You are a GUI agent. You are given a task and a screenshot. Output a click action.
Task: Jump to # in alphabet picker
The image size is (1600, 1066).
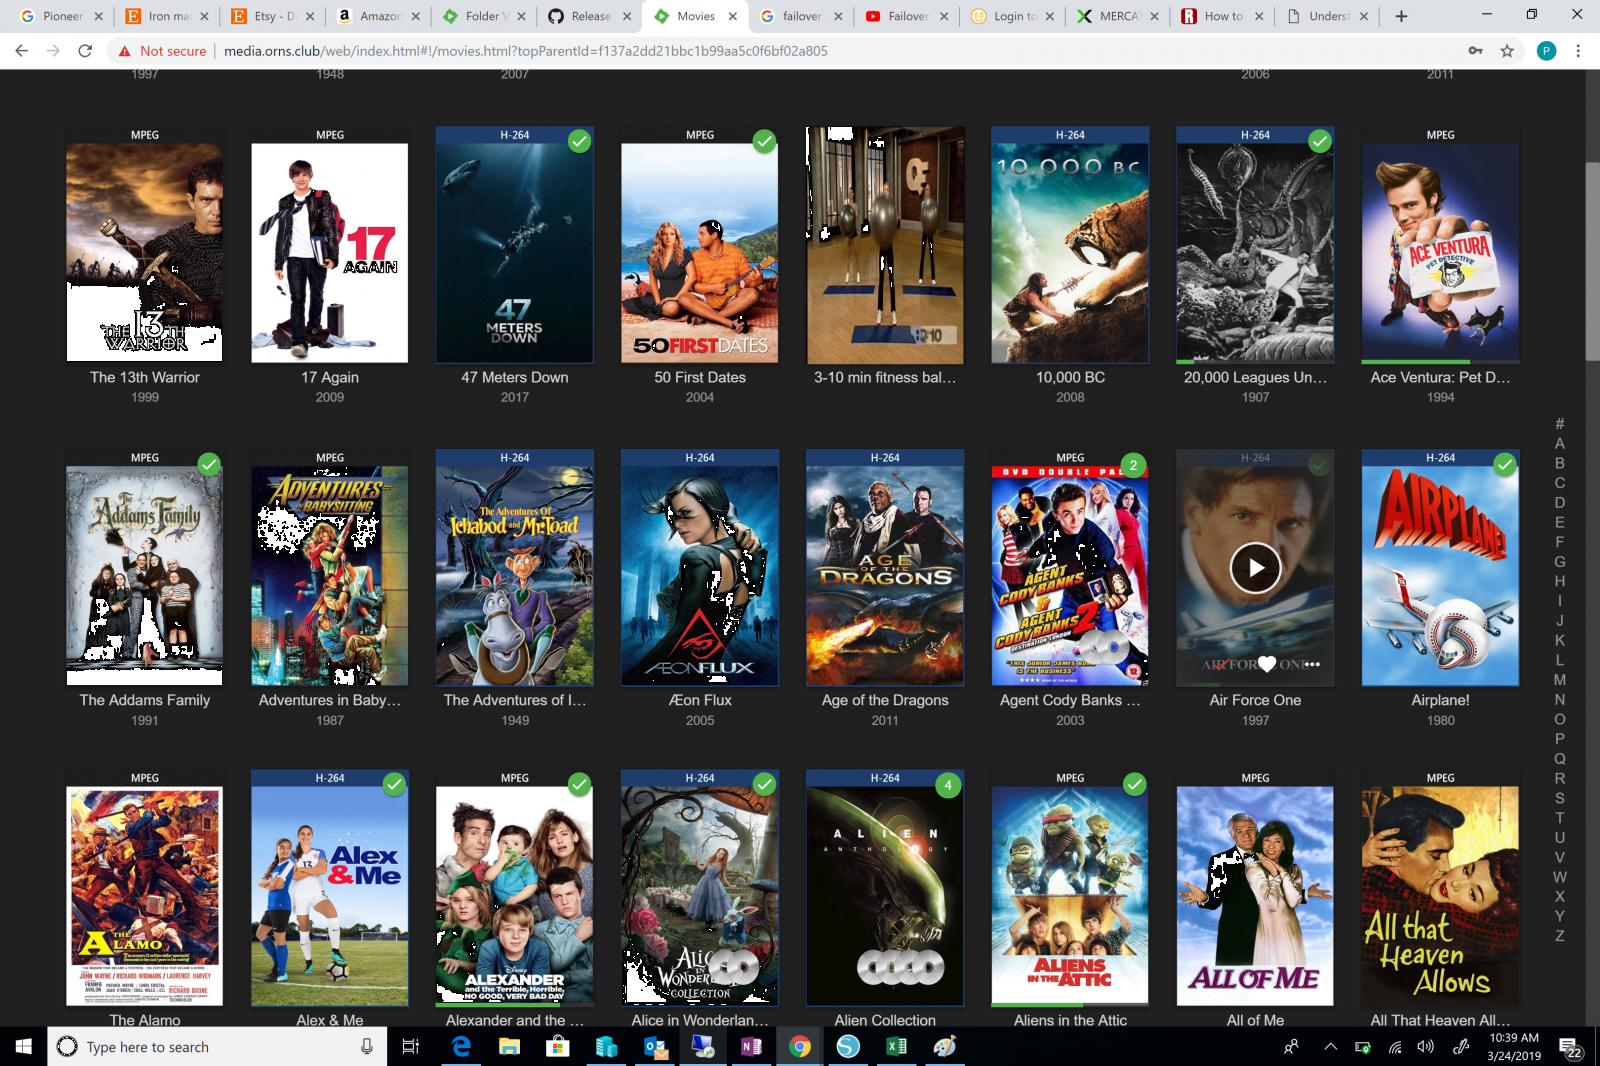pyautogui.click(x=1559, y=424)
